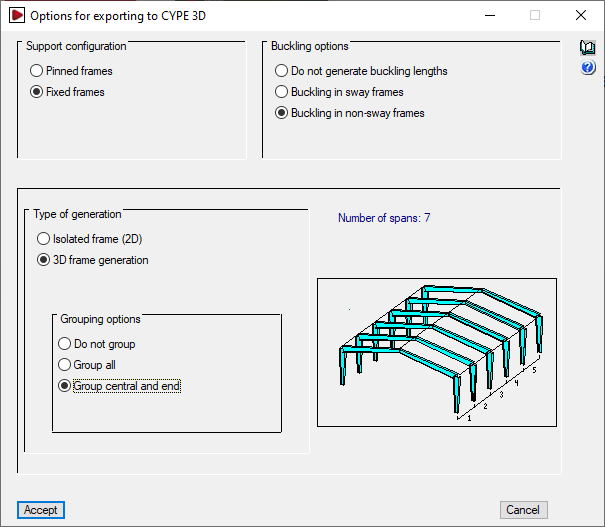Click the Grouping options group label
Screen dimensions: 605x527
(100, 319)
